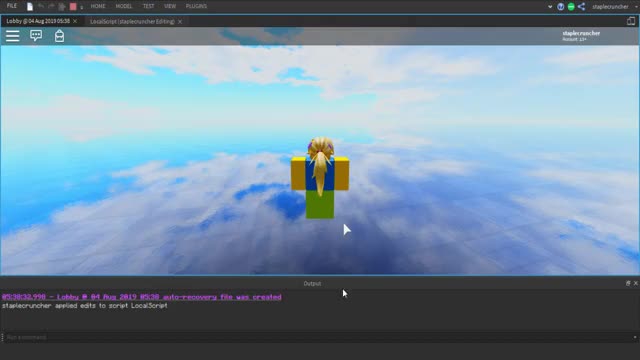Float the Output panel using its undock icon
640x360 pixels.
(x=628, y=283)
